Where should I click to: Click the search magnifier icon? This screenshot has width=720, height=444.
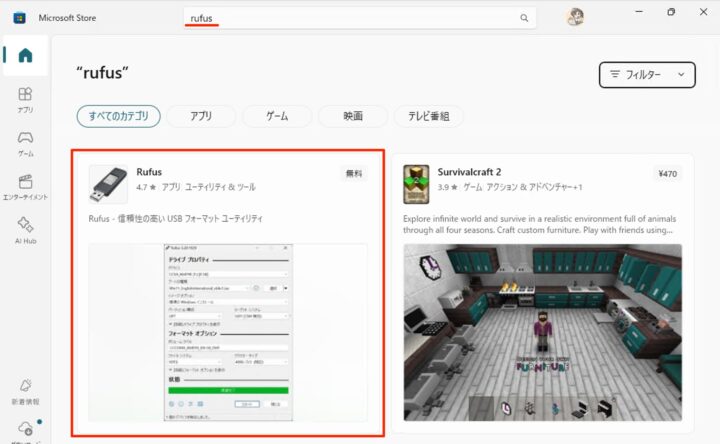[524, 18]
